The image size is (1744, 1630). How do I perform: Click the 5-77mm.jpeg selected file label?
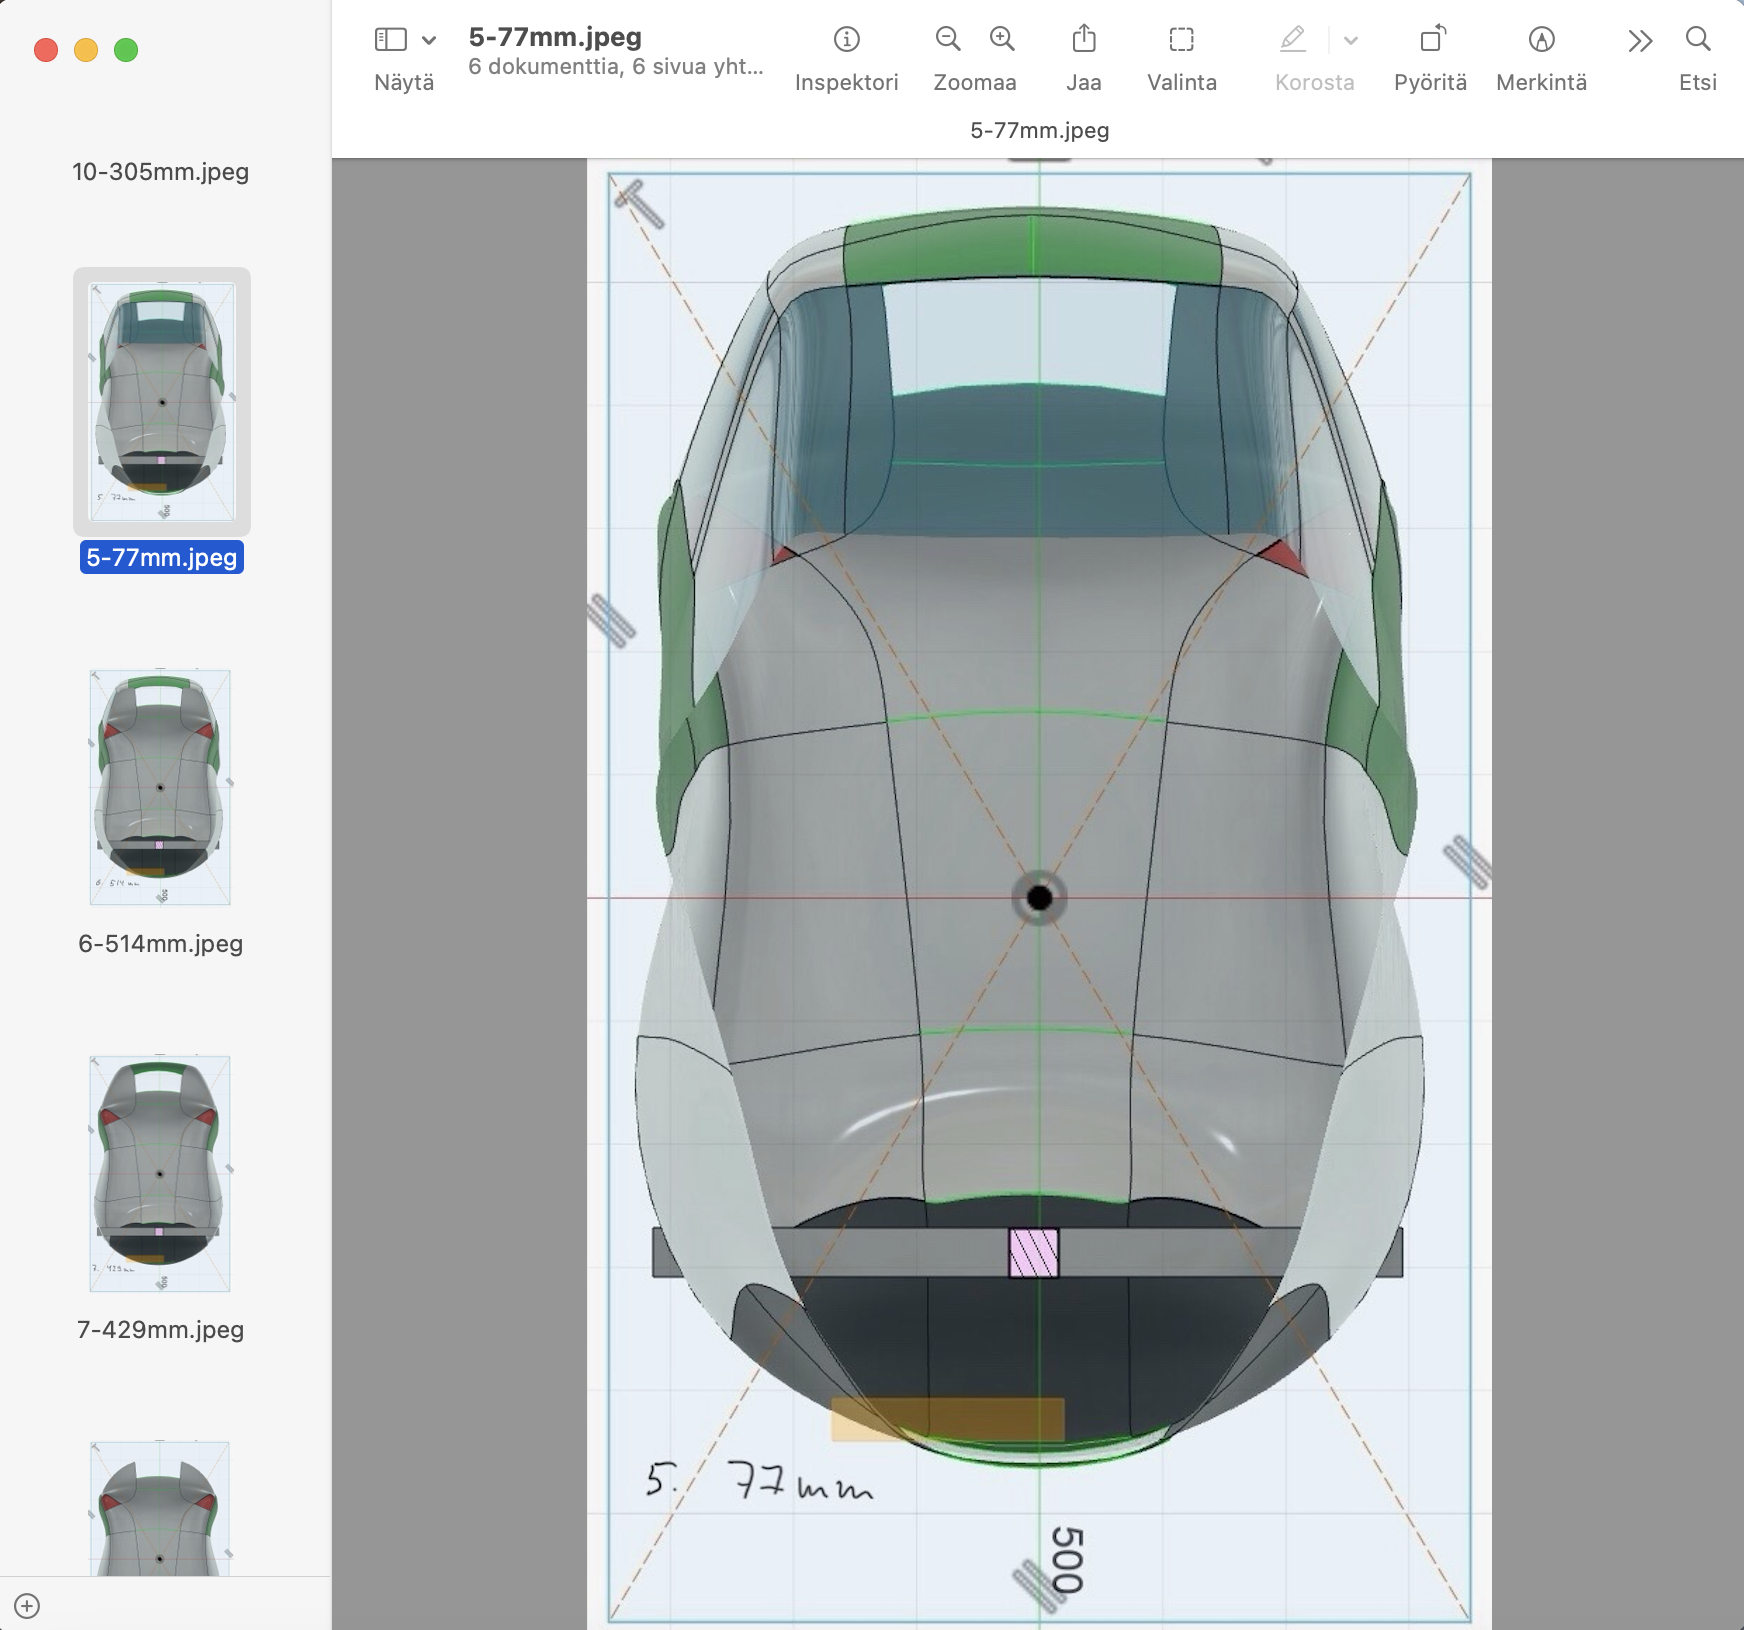tap(161, 557)
